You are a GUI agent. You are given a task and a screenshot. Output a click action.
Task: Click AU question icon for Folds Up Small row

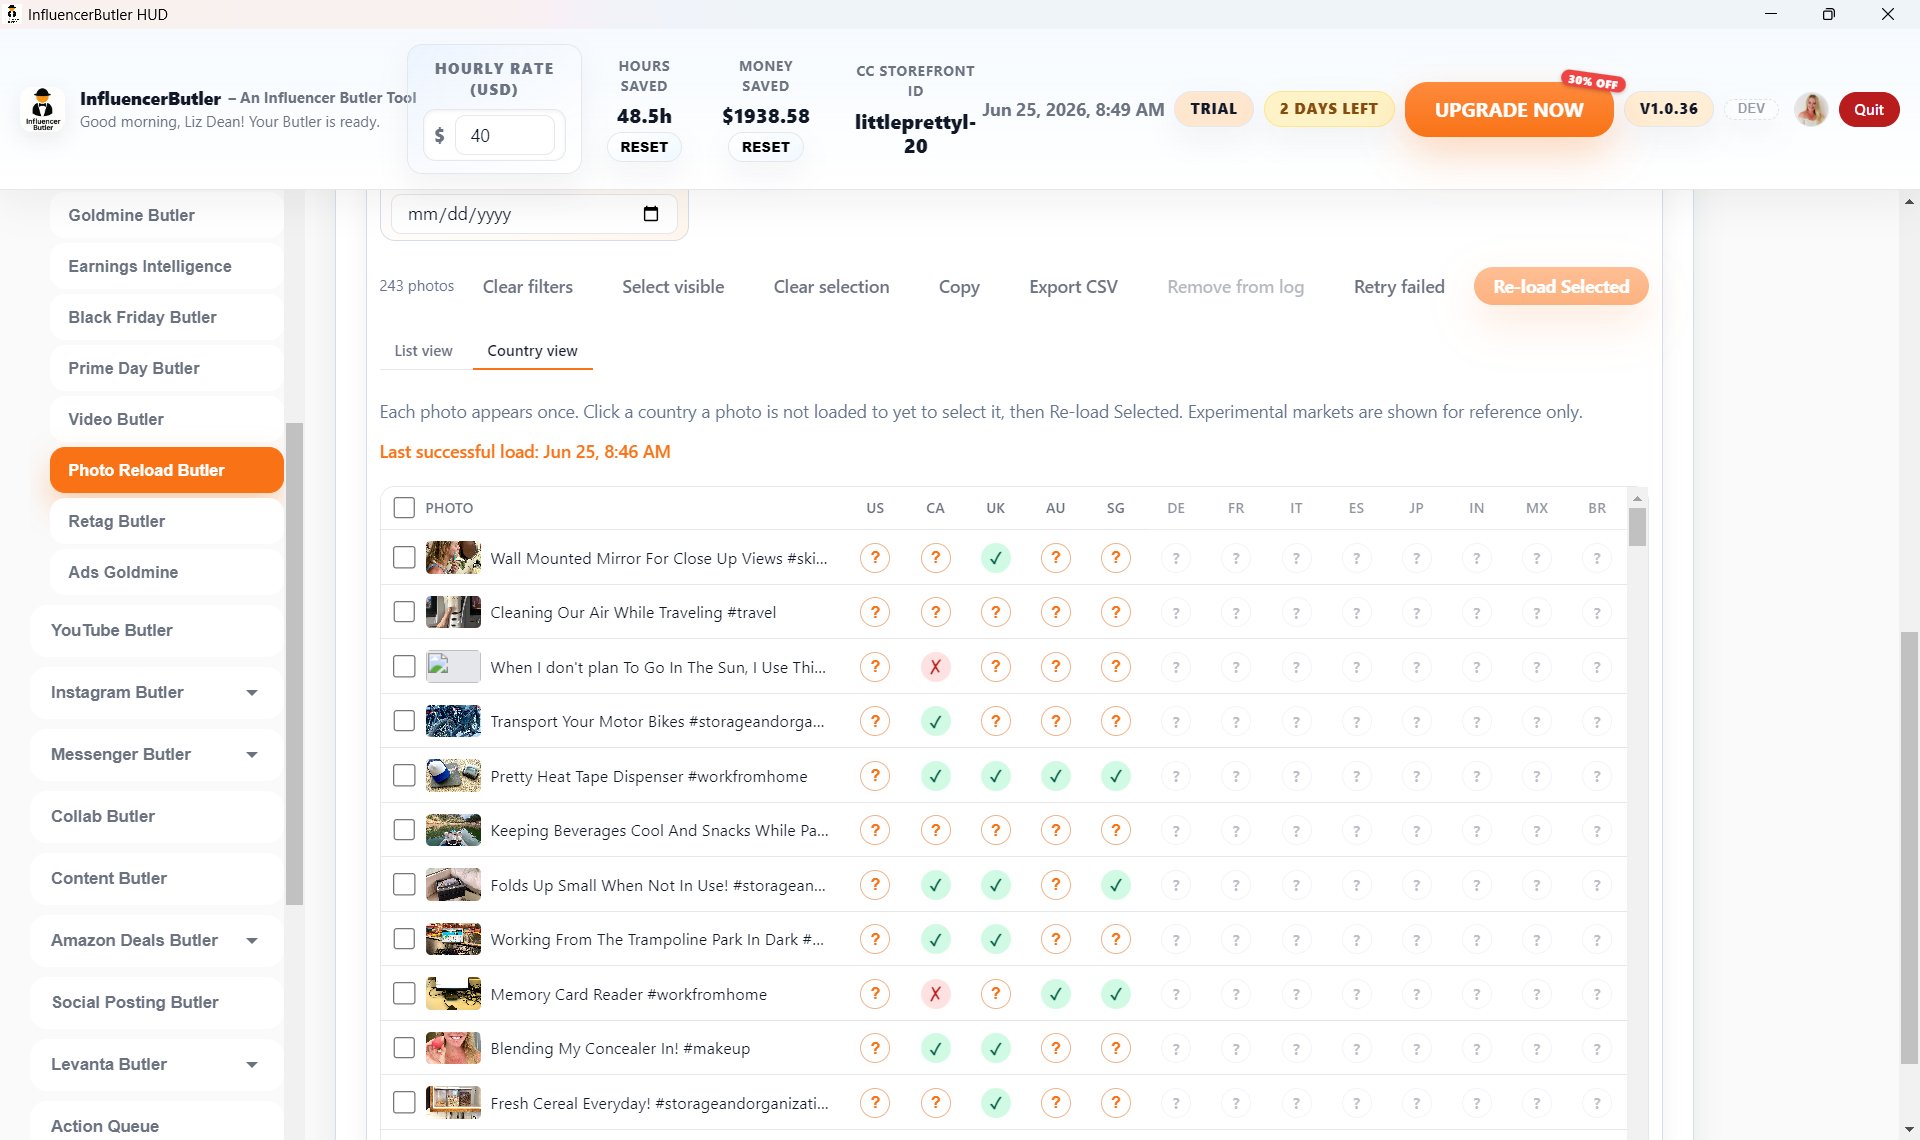tap(1055, 885)
